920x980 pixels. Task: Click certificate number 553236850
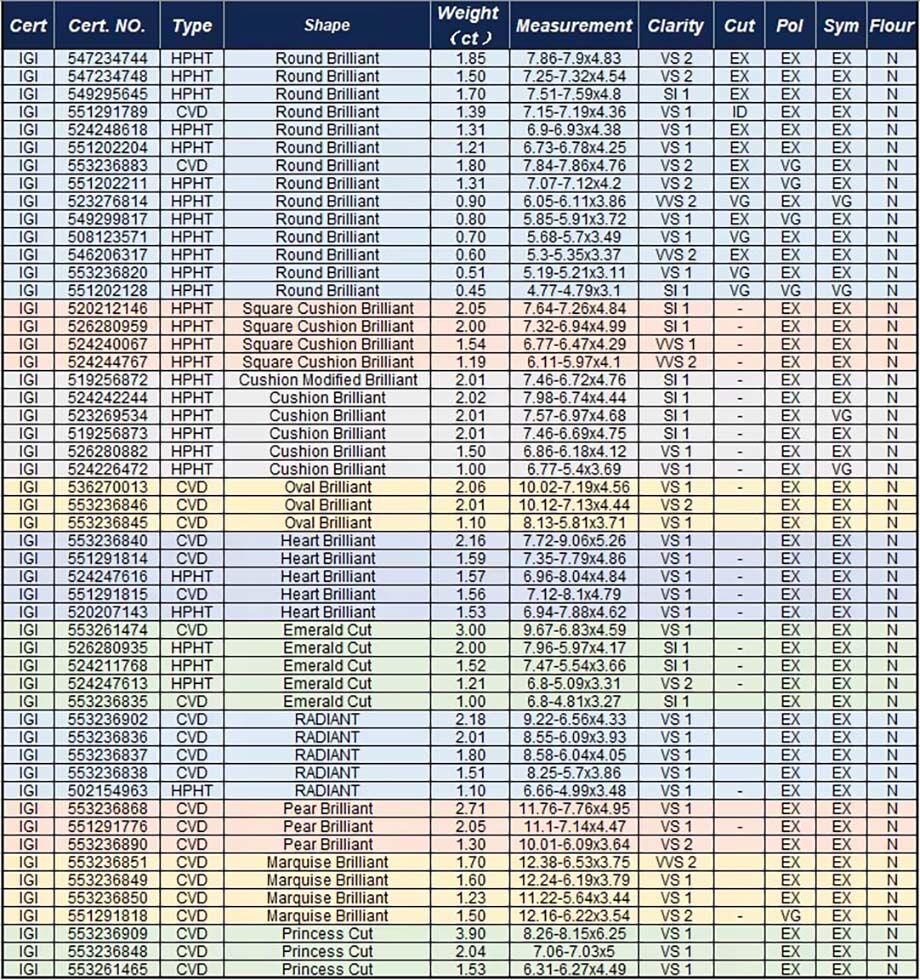(108, 898)
